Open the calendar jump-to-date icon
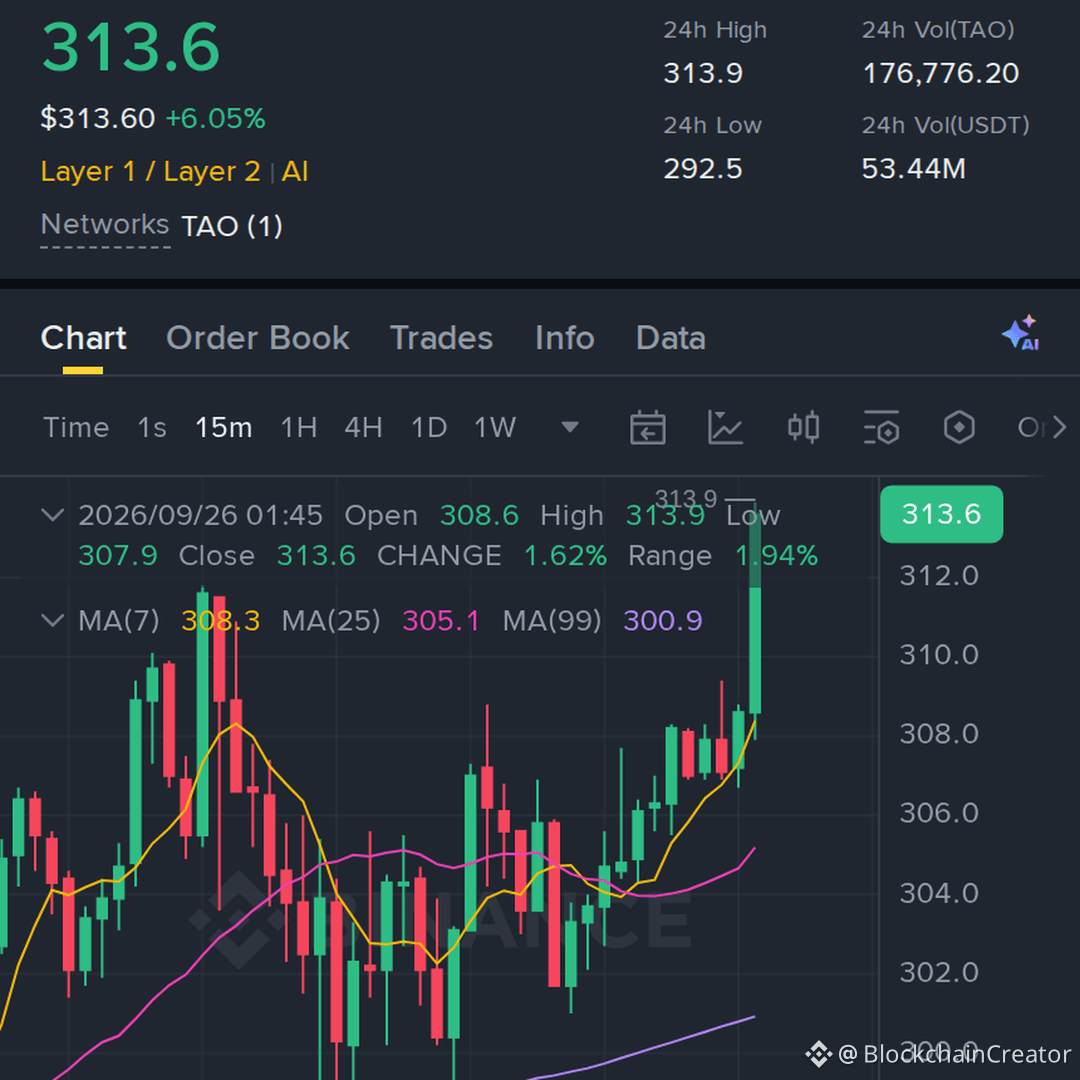Screen dimensions: 1080x1080 [x=647, y=428]
